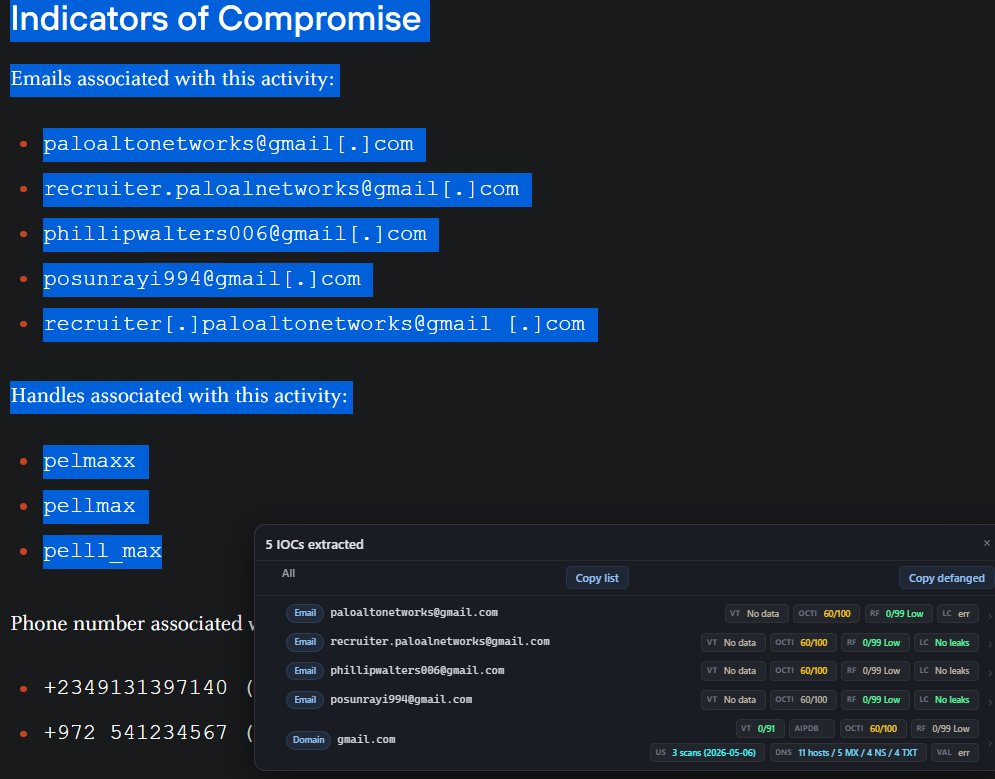
Task: Select the All filter tab
Action: pos(288,573)
